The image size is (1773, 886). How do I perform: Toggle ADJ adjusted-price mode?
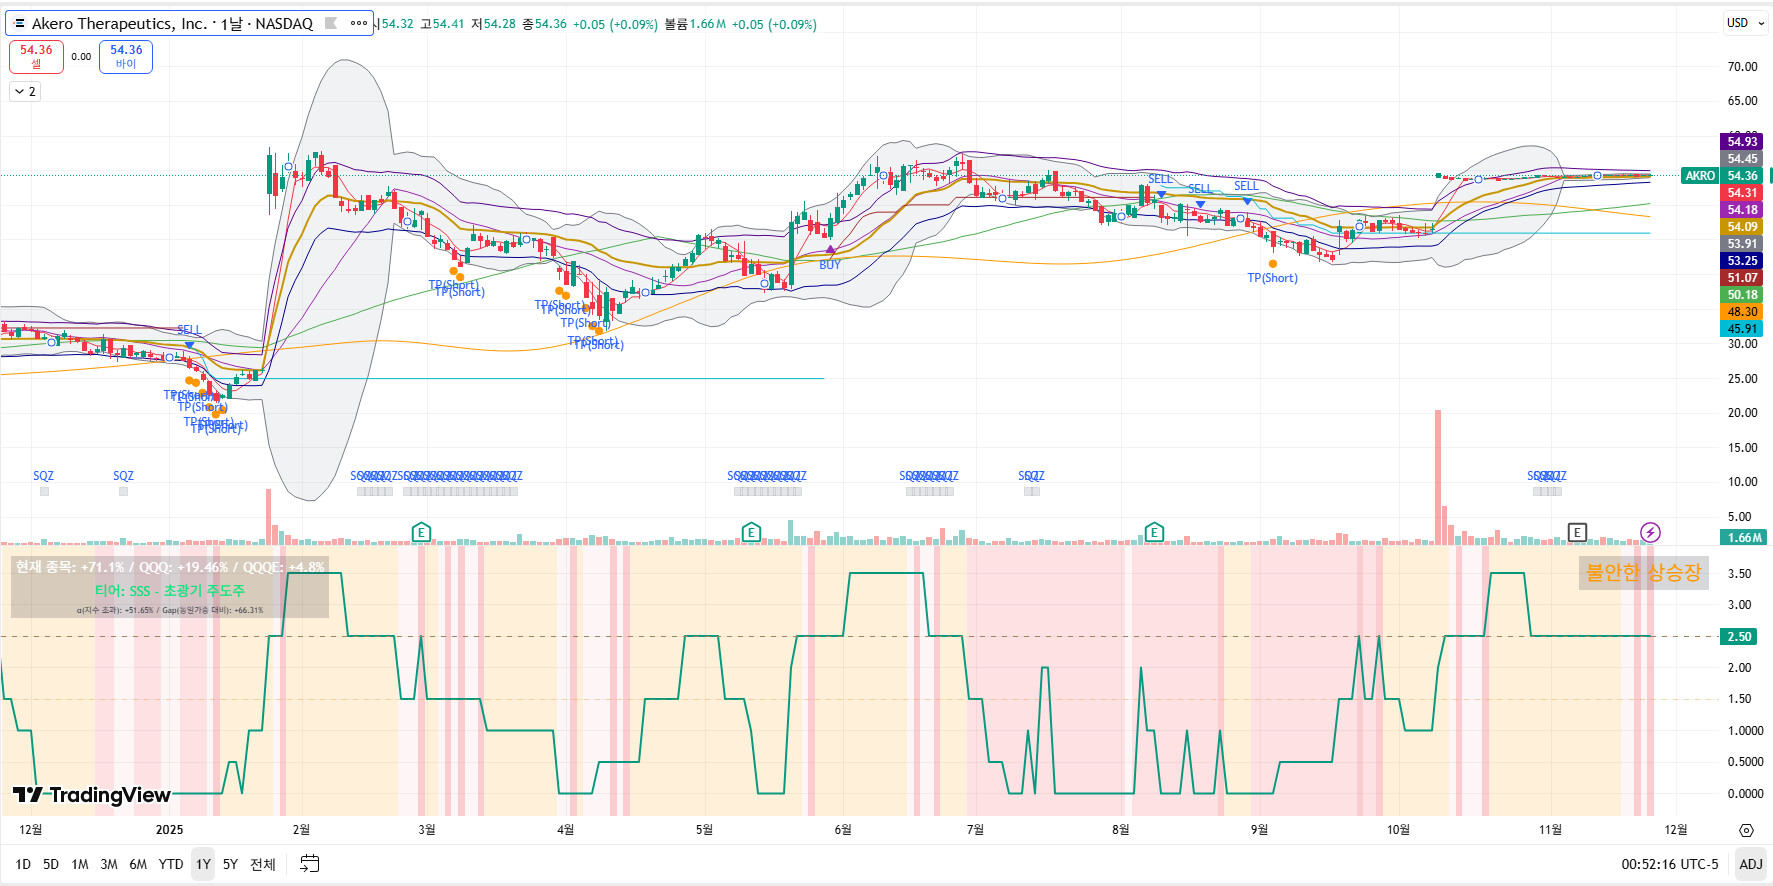tap(1751, 864)
